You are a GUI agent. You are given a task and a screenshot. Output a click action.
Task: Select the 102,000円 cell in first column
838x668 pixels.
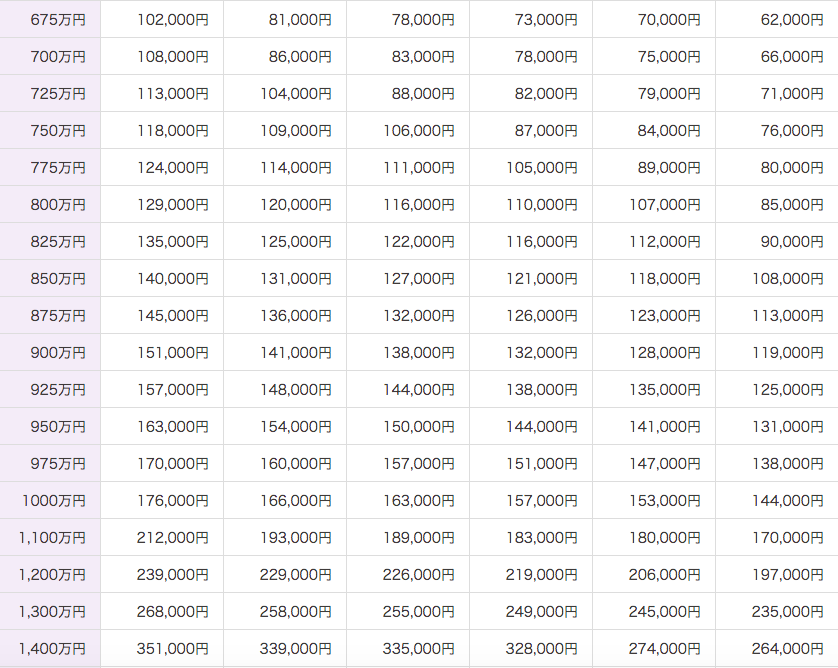point(162,19)
